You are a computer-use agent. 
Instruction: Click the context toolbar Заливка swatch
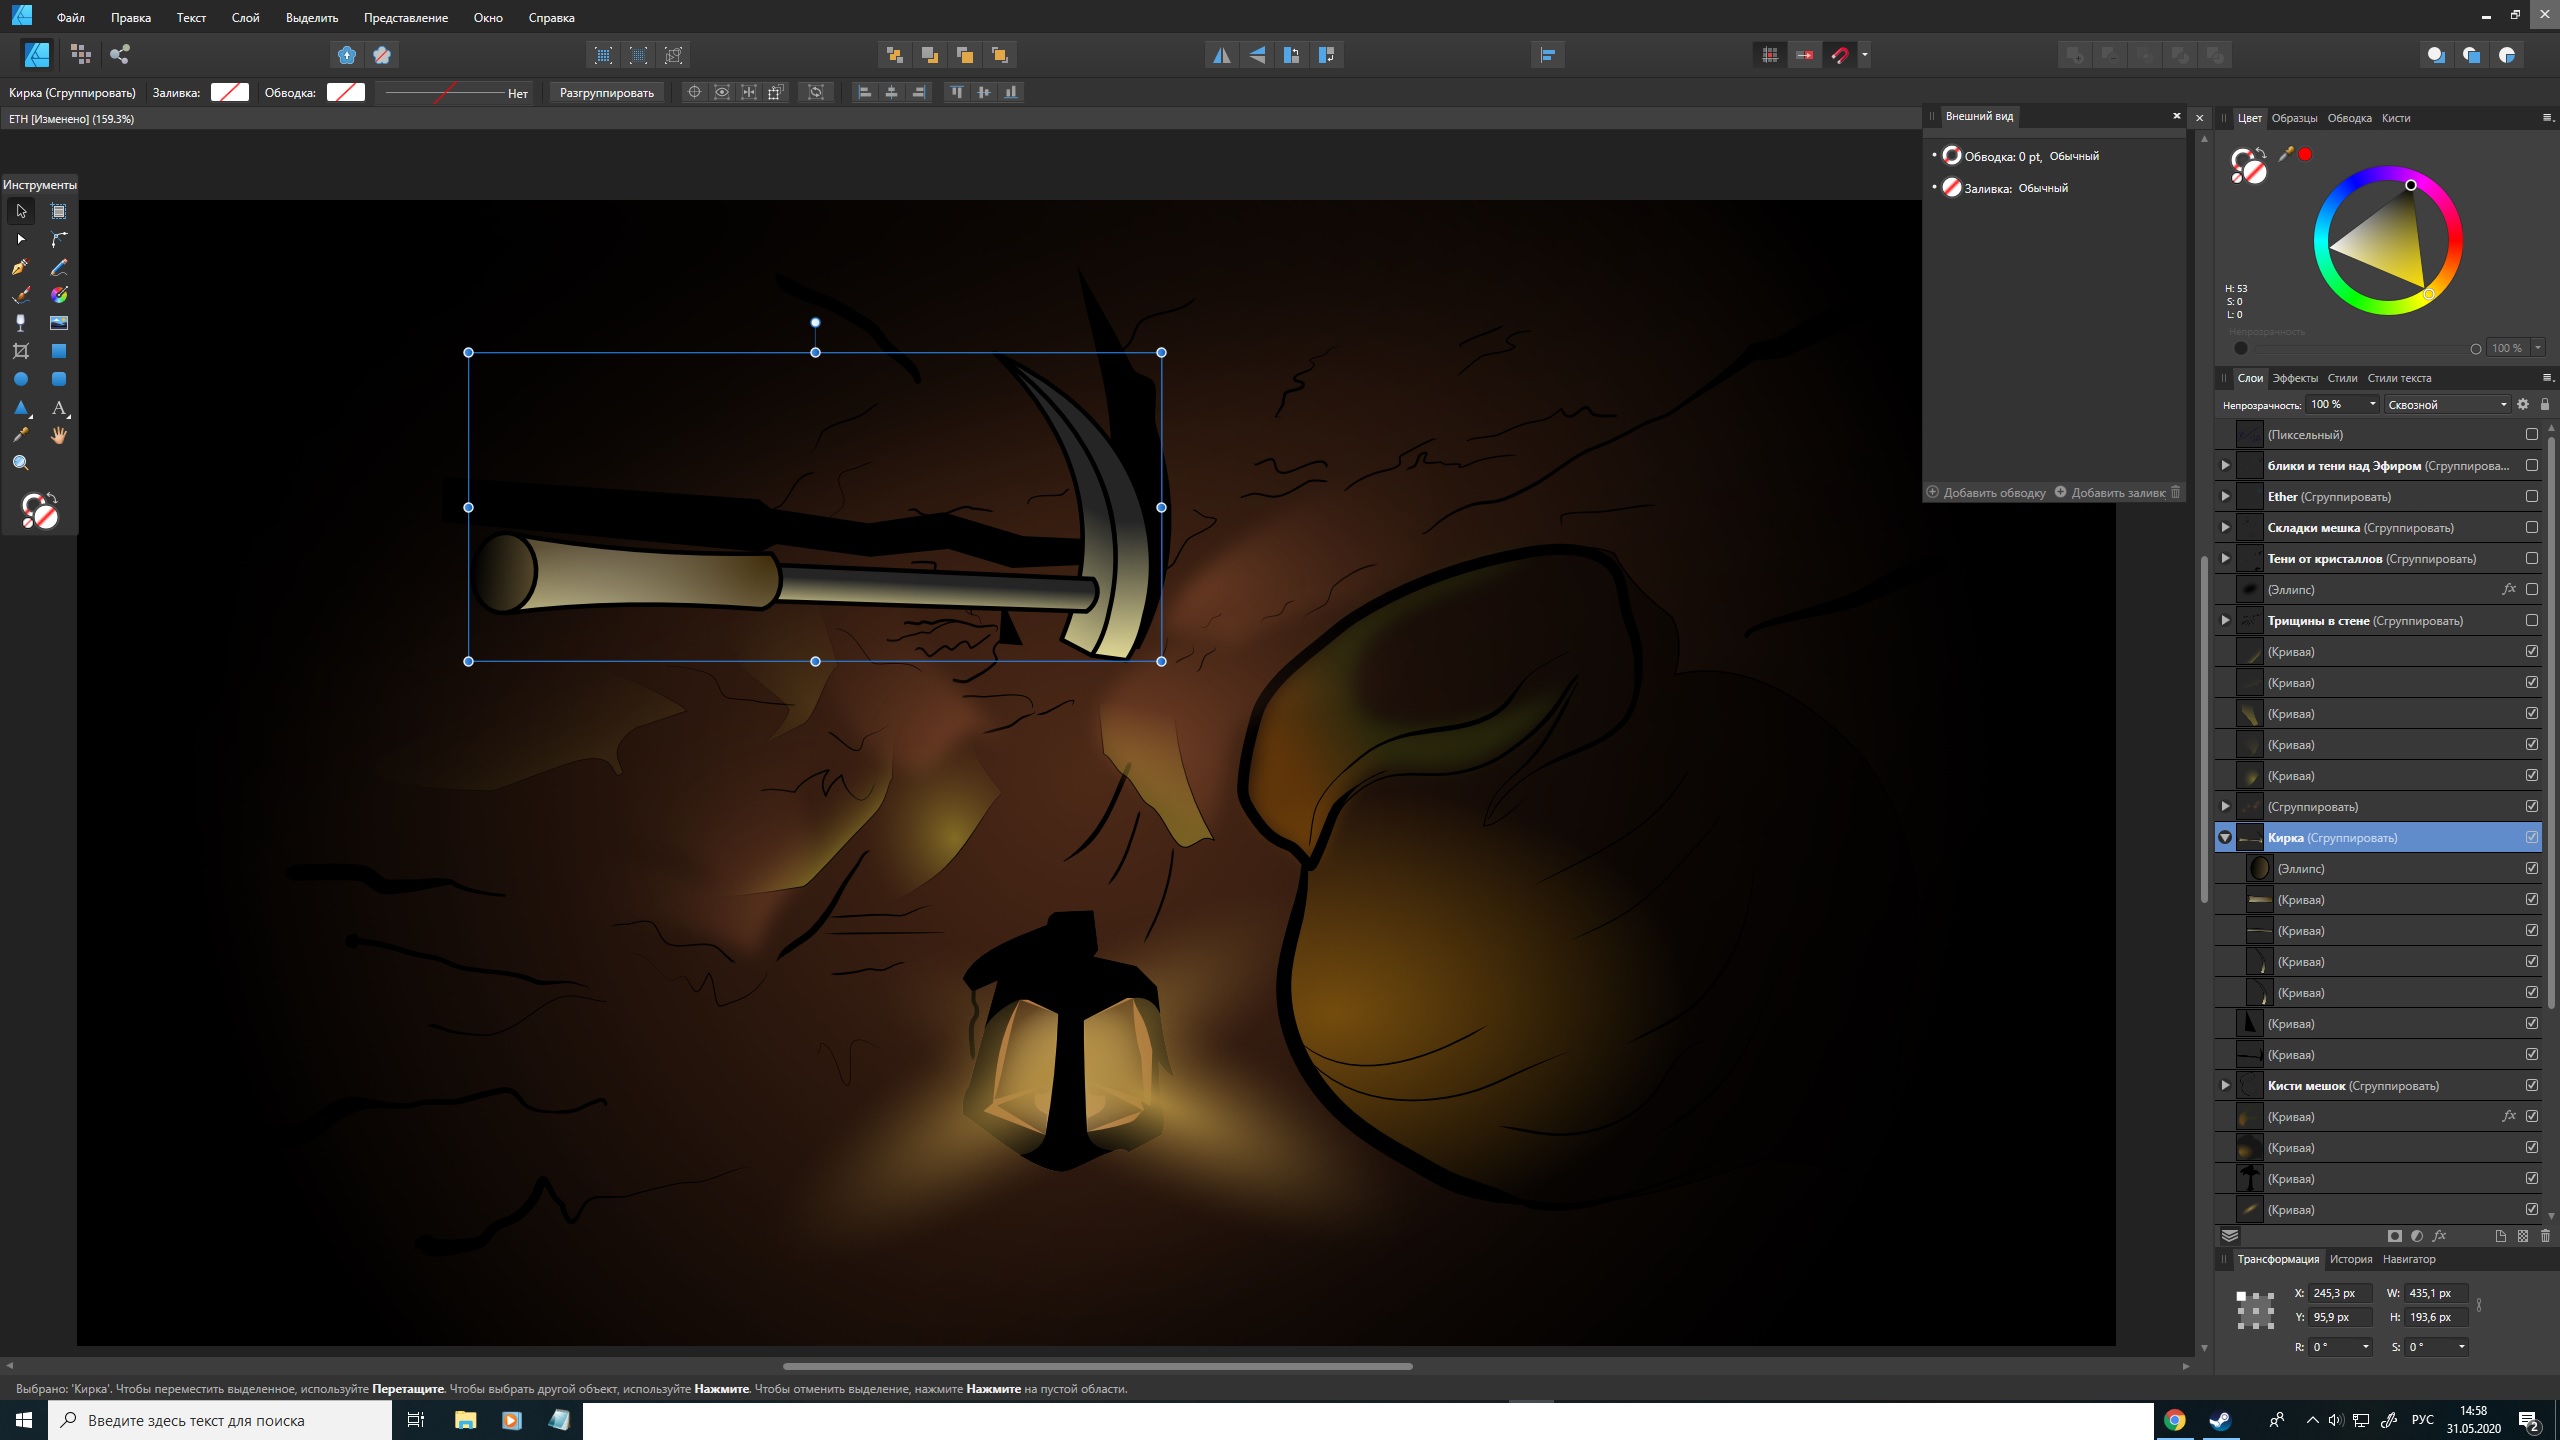229,93
